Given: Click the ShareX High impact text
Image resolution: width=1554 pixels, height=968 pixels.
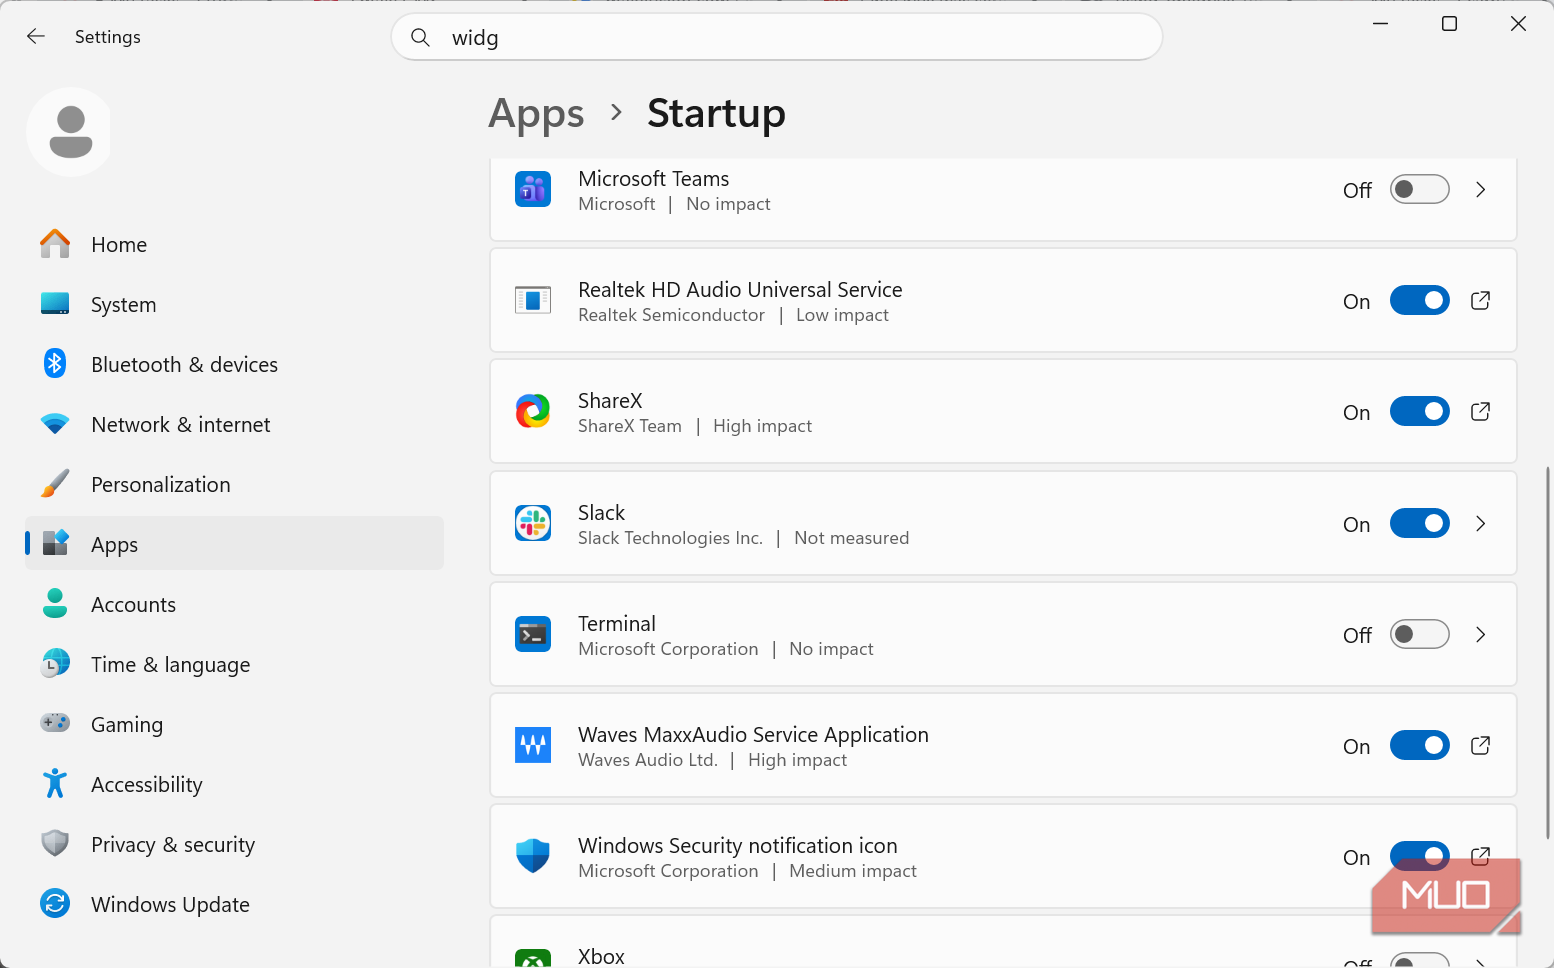Looking at the screenshot, I should pyautogui.click(x=762, y=426).
